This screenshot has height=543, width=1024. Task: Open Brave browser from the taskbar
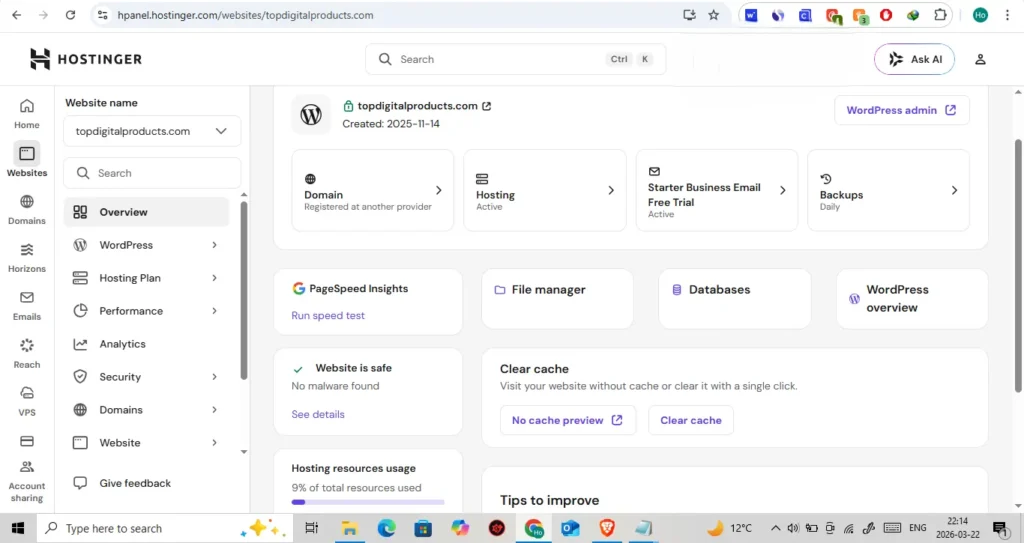607,528
